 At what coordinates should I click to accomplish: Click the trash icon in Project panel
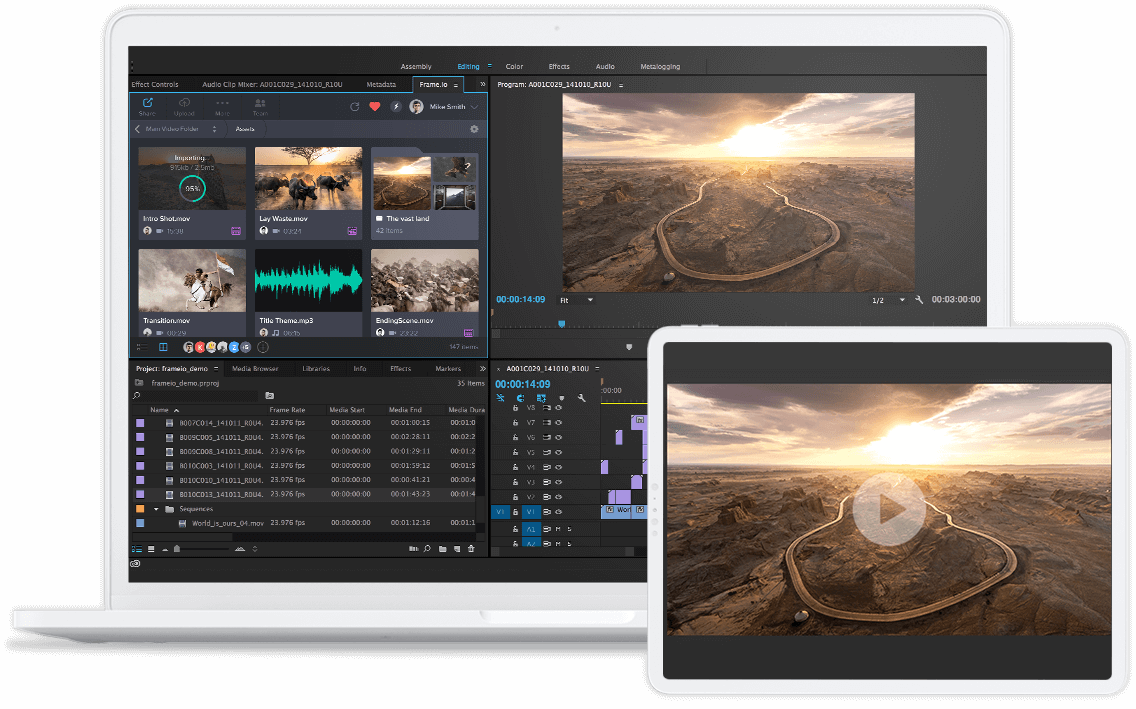tap(471, 549)
